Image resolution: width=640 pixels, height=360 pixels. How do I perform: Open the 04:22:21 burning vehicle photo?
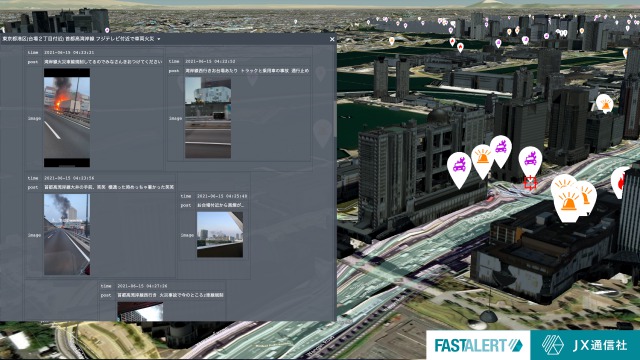67,118
